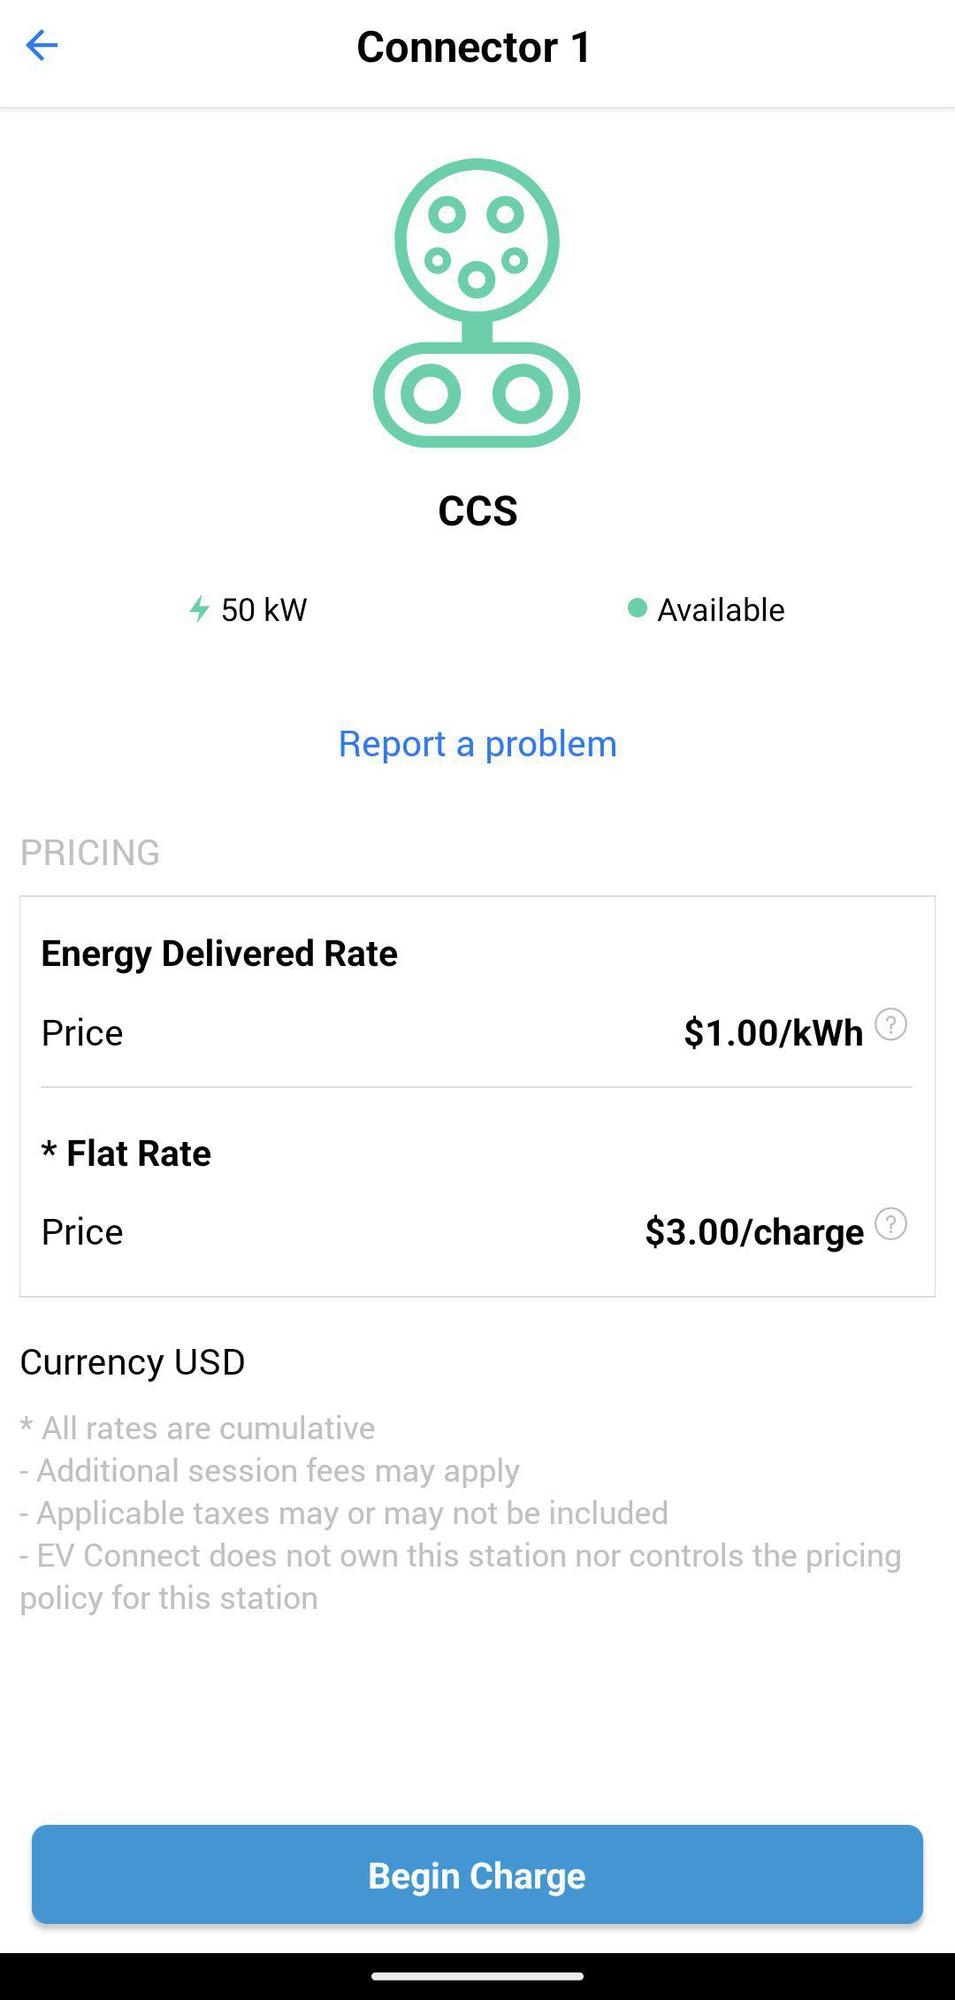The width and height of the screenshot is (955, 2000).
Task: Select the Energy Delivered Rate heading
Action: pyautogui.click(x=219, y=953)
